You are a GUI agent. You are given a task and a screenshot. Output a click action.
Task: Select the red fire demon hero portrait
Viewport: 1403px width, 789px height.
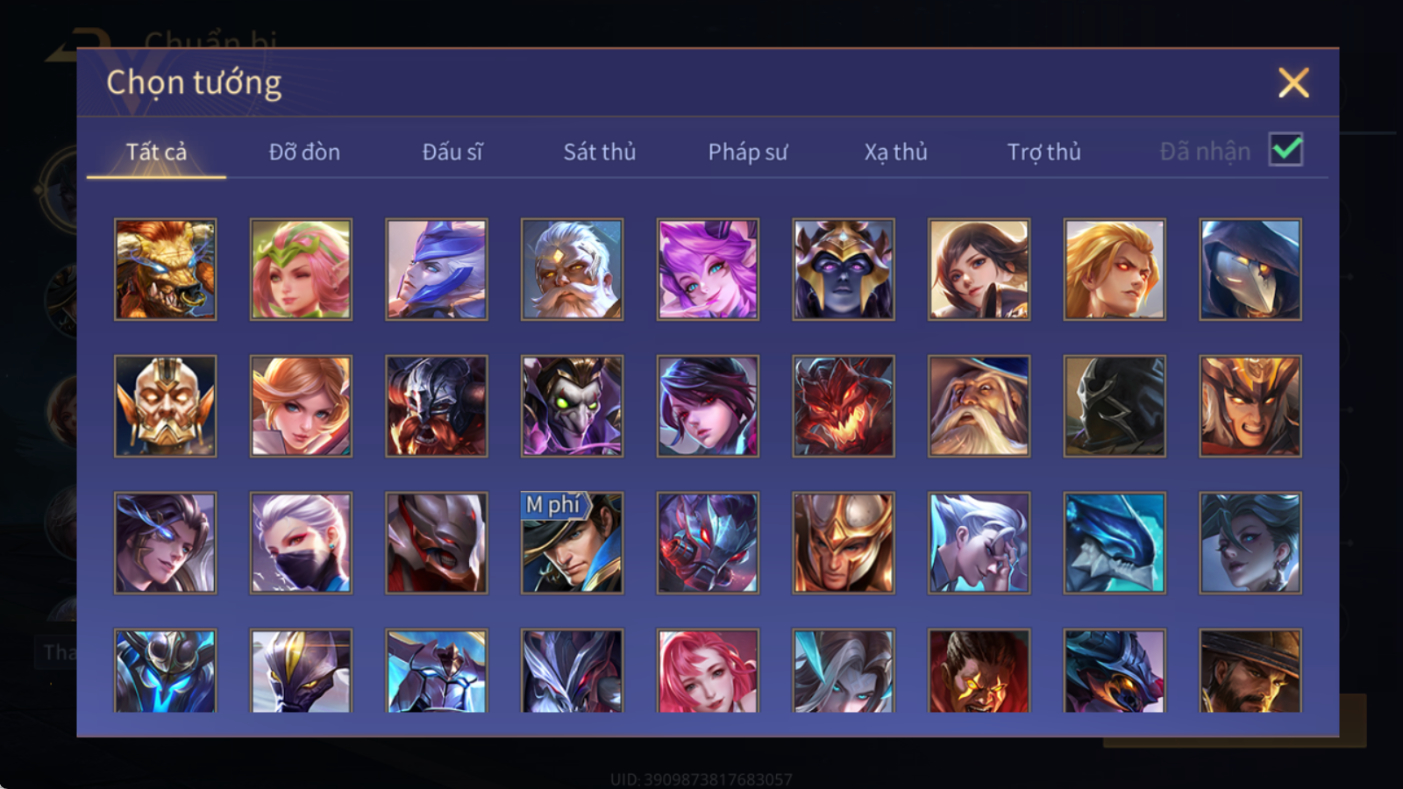pyautogui.click(x=844, y=407)
